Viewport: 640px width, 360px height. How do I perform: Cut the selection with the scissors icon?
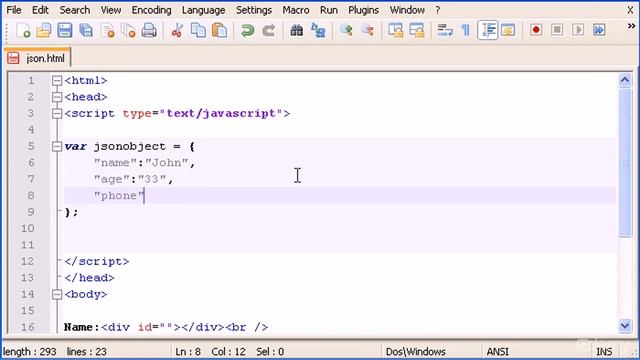[x=177, y=31]
